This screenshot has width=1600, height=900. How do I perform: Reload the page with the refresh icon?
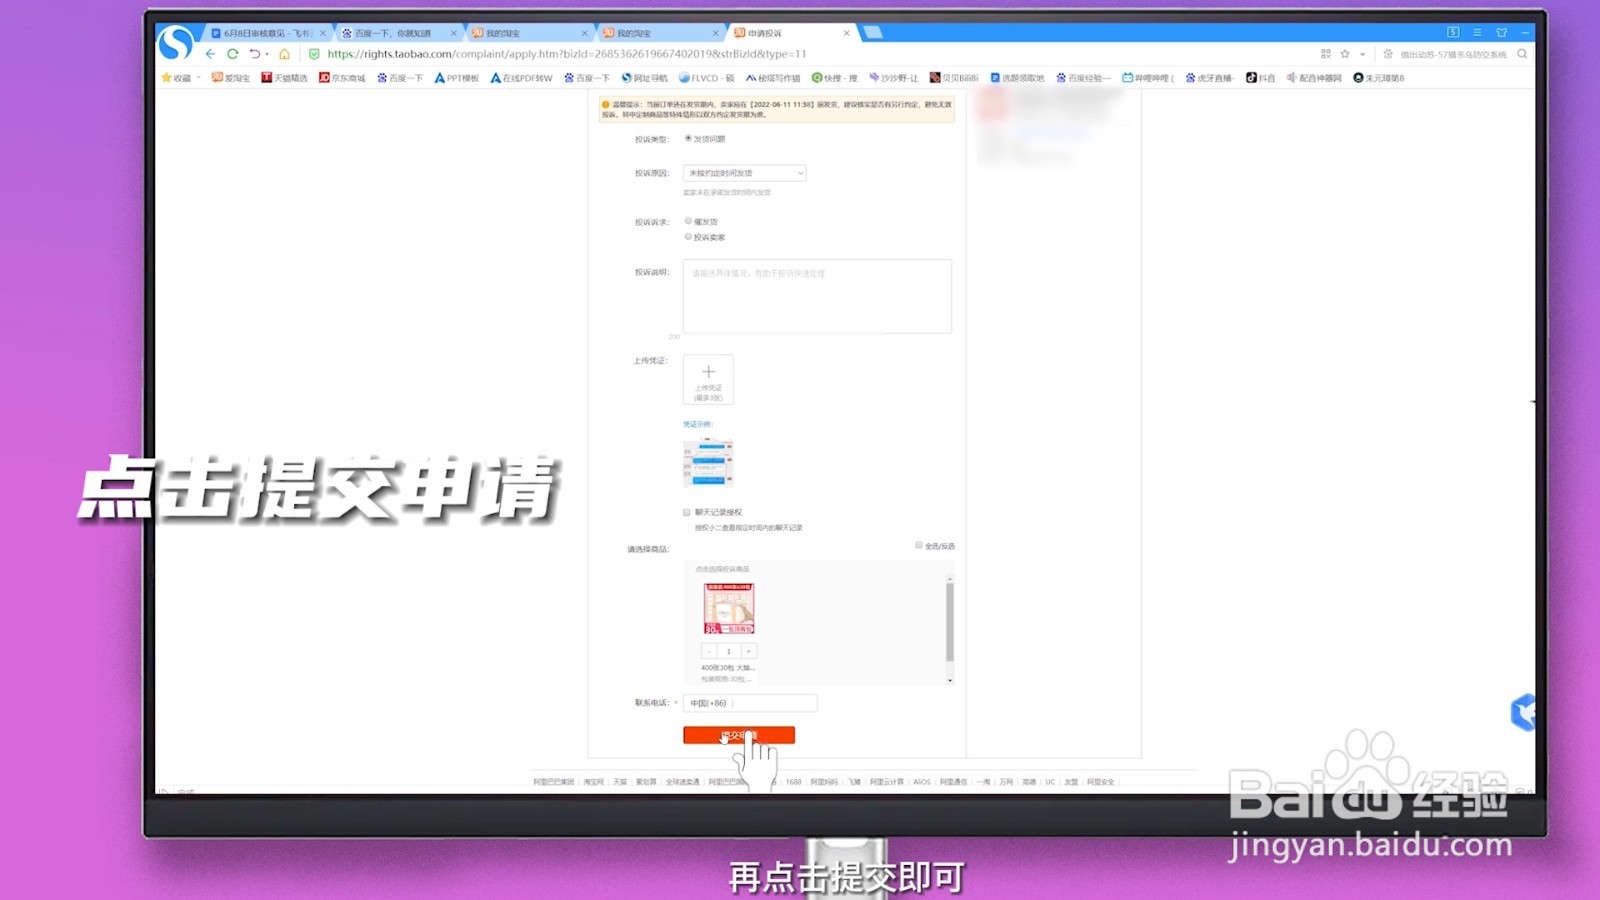coord(233,54)
